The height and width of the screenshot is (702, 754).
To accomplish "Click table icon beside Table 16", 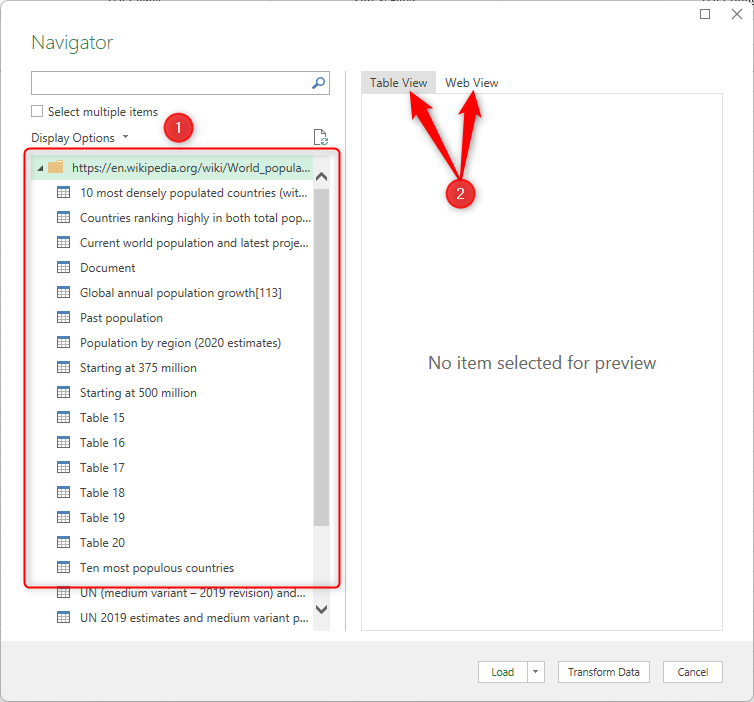I will pyautogui.click(x=63, y=442).
